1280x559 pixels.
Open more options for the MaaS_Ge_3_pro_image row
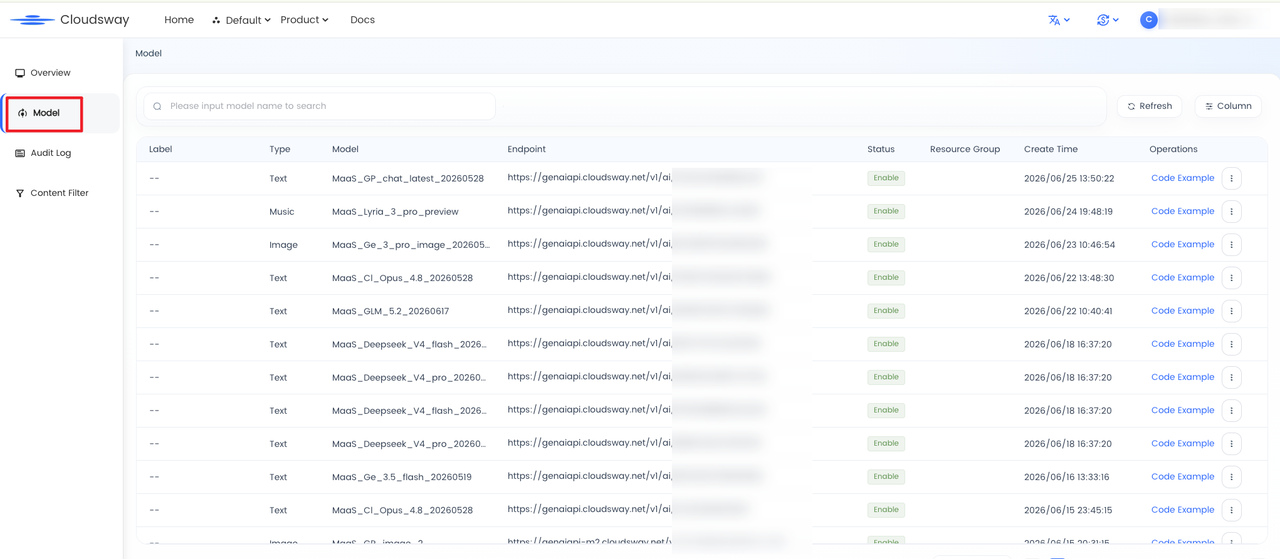1231,244
